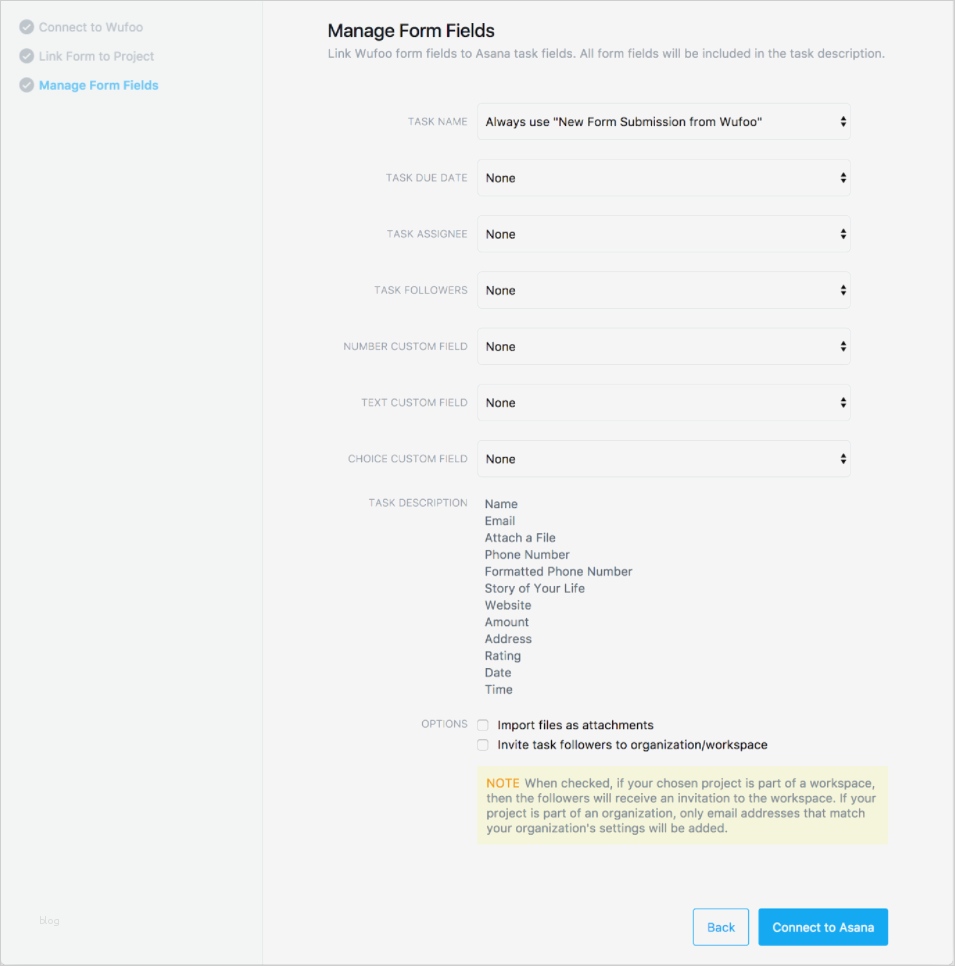Expand the Task Followers dropdown
Image resolution: width=955 pixels, height=966 pixels.
point(664,290)
